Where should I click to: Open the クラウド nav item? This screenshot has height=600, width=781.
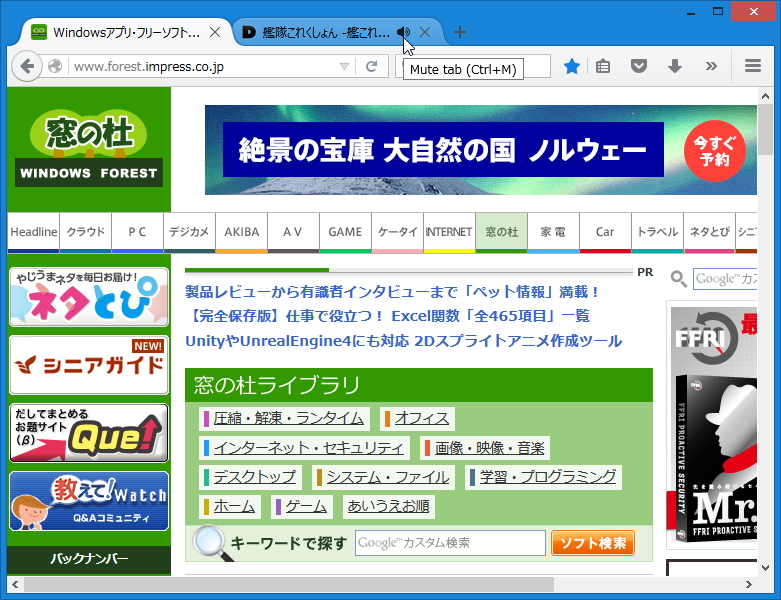(x=86, y=233)
